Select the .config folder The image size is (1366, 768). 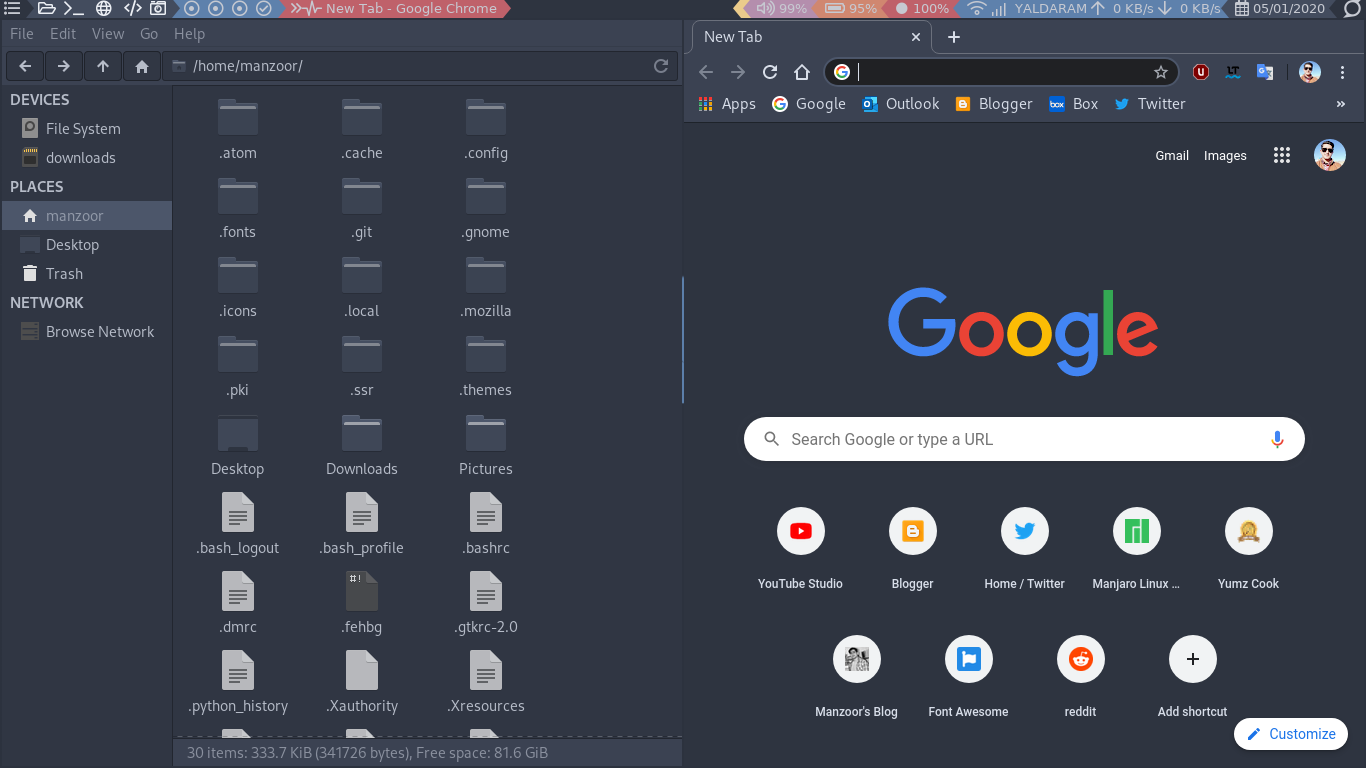486,129
